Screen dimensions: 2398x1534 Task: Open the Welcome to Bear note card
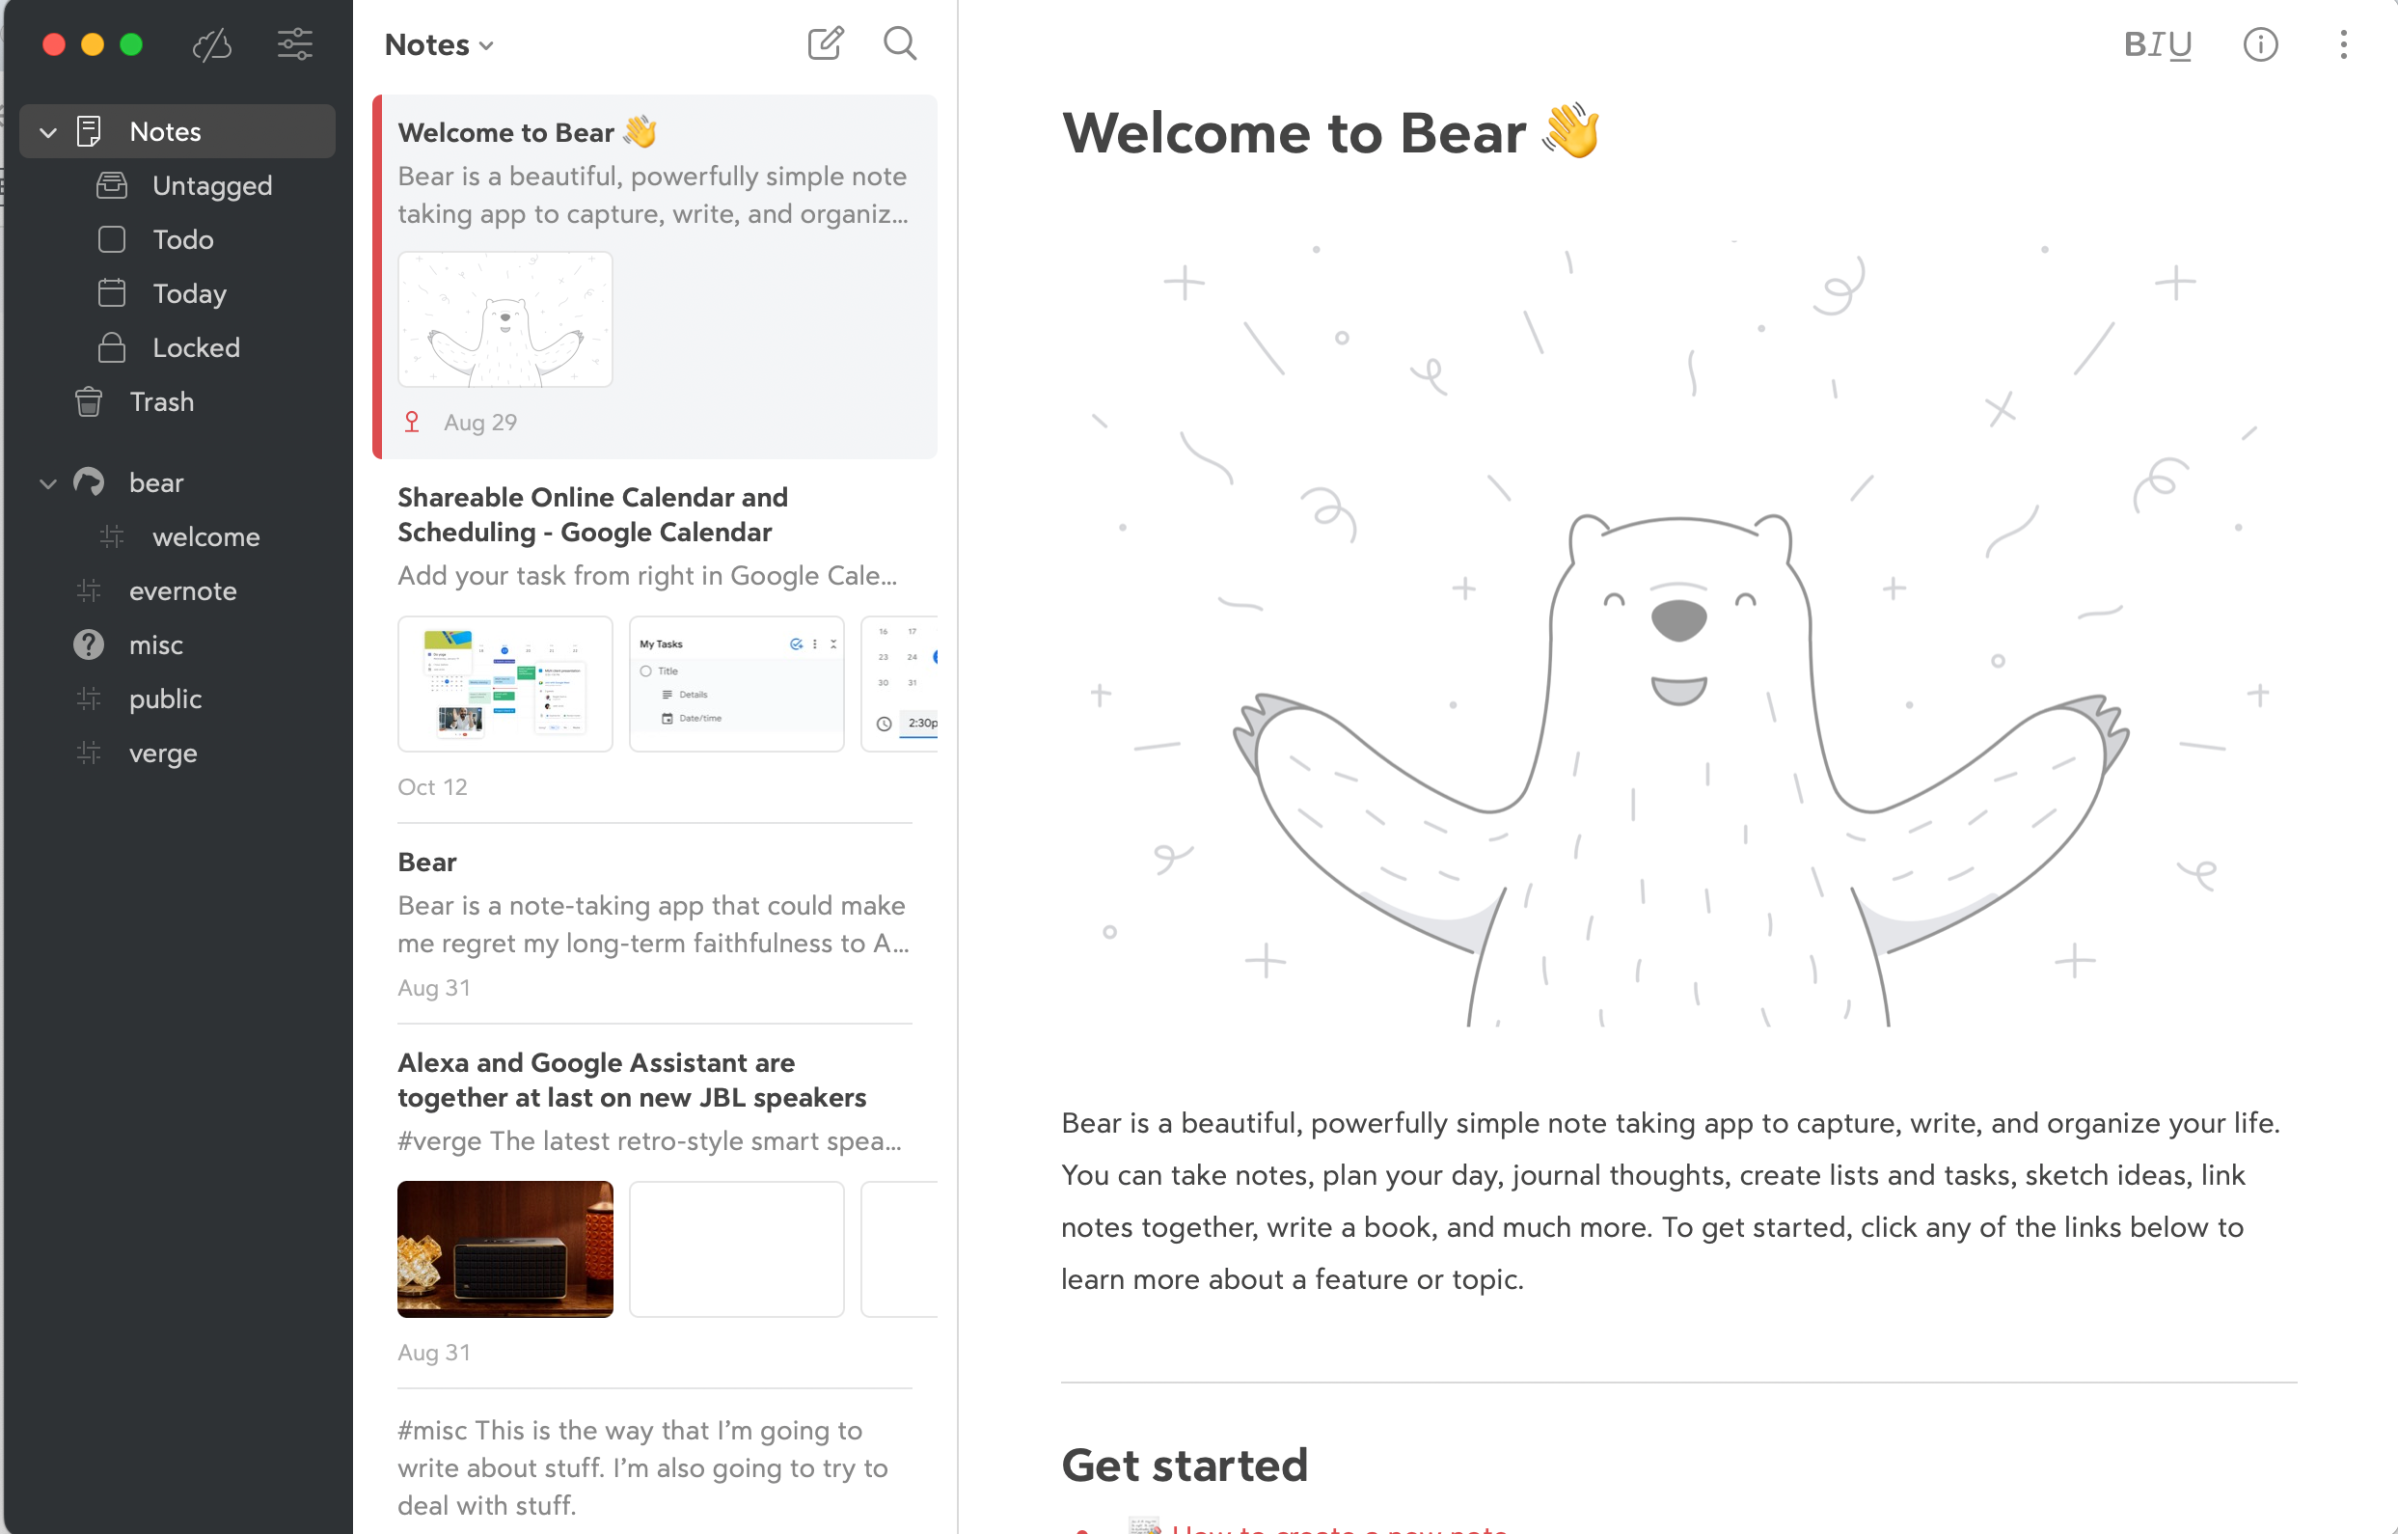pyautogui.click(x=656, y=277)
